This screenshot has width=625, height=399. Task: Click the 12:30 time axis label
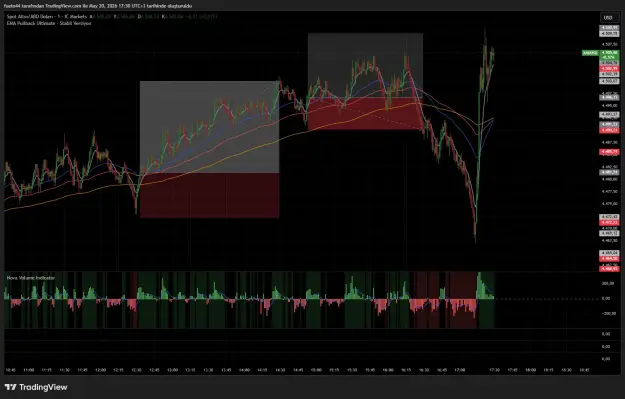click(x=136, y=370)
